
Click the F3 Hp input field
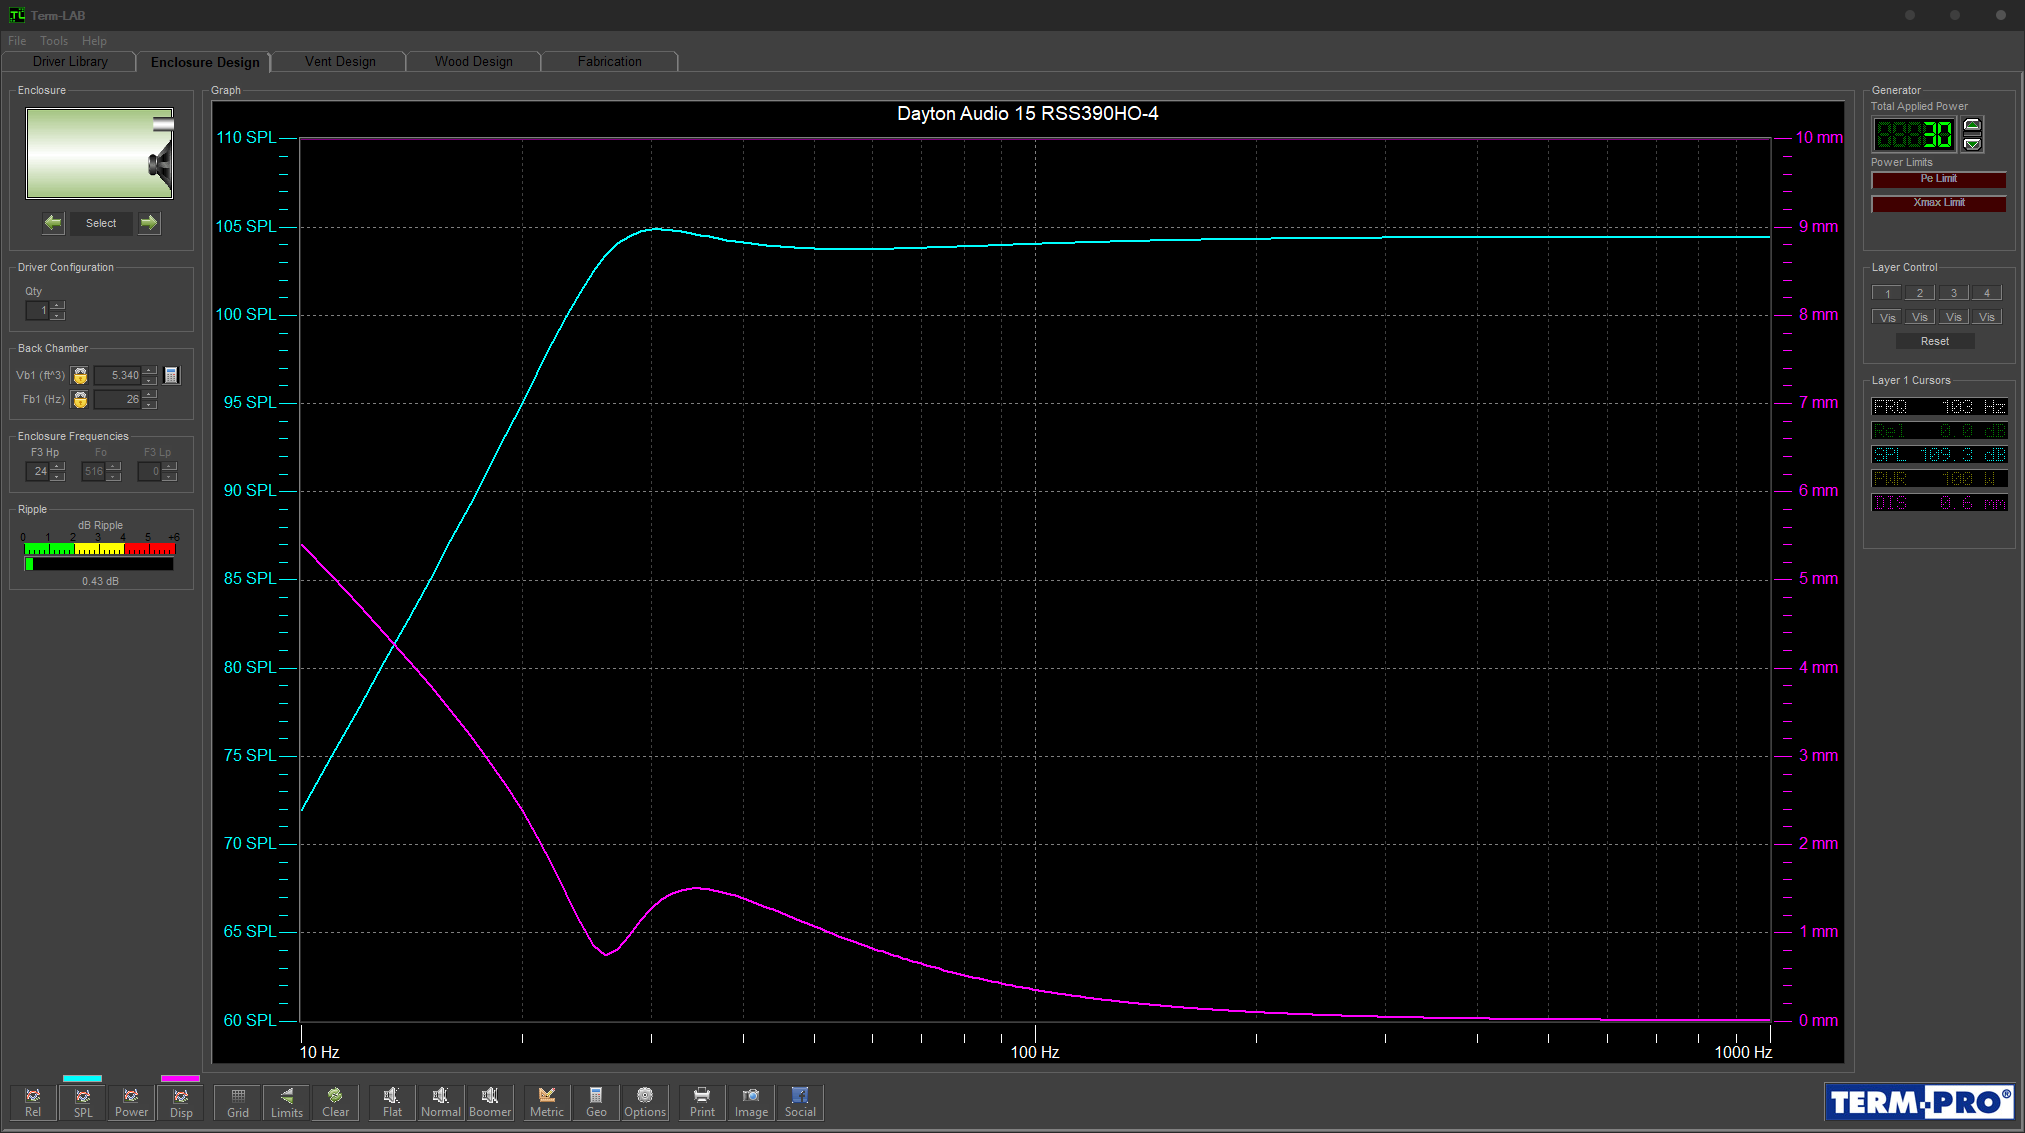38,471
